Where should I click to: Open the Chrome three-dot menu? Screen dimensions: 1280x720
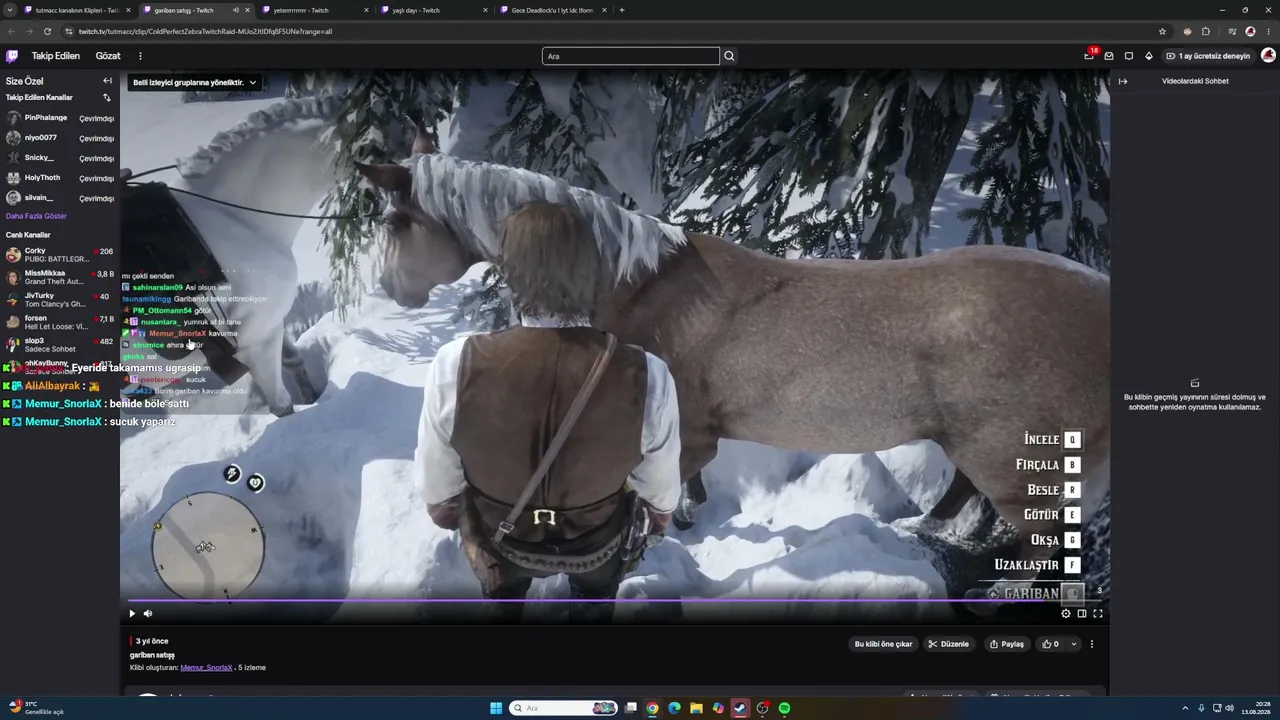coord(1268,31)
